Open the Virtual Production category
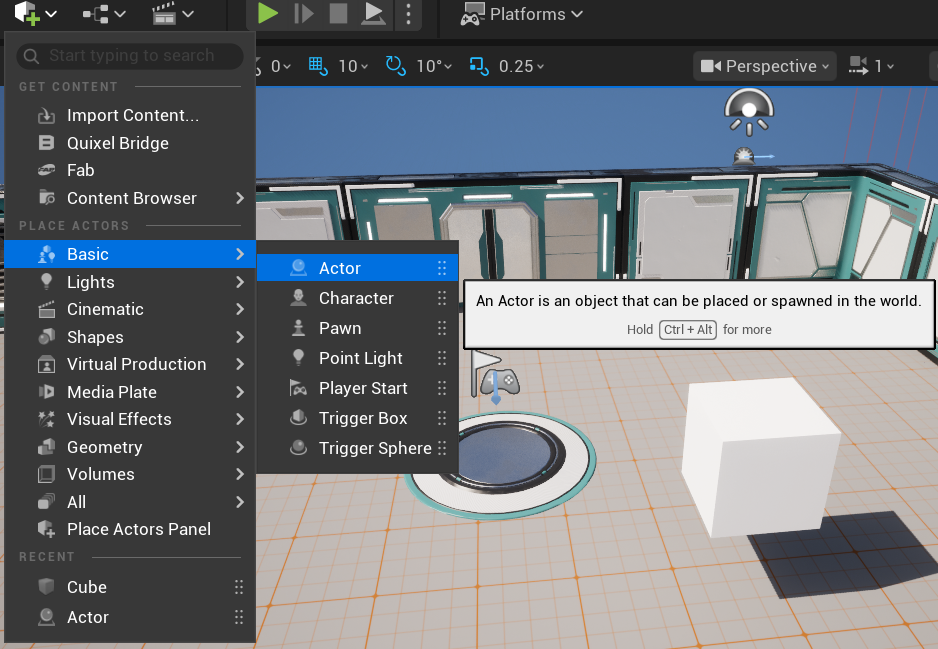Image resolution: width=938 pixels, height=649 pixels. pyautogui.click(x=130, y=364)
